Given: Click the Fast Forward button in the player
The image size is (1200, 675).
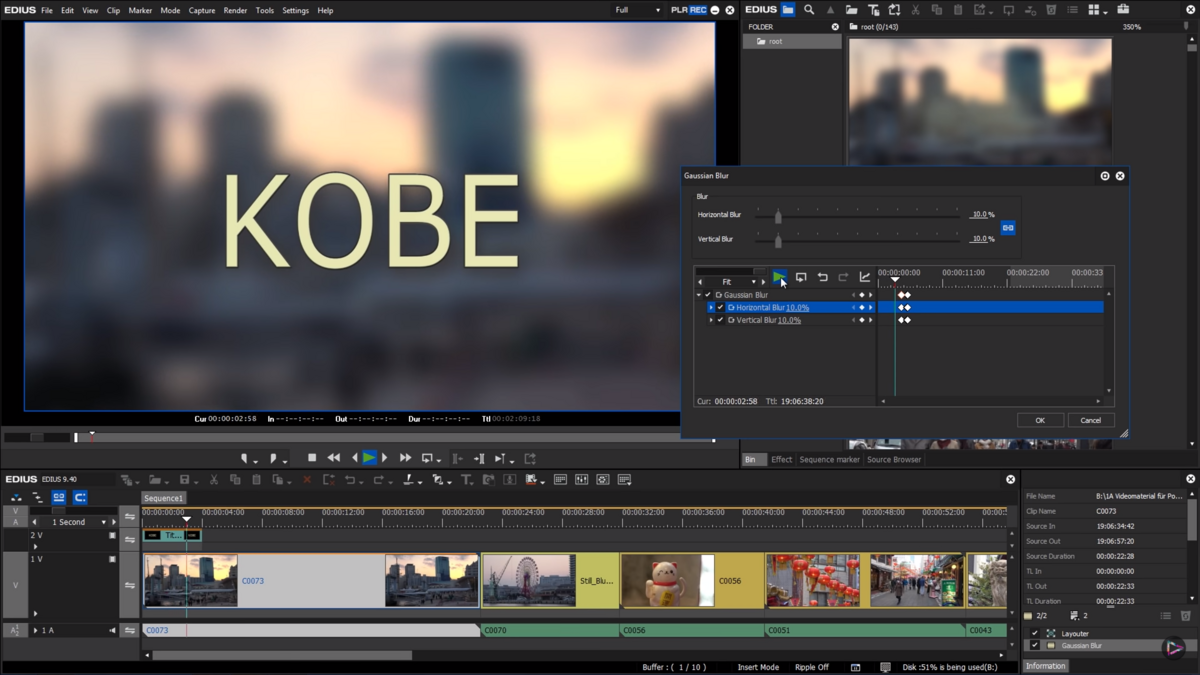Looking at the screenshot, I should pos(405,458).
